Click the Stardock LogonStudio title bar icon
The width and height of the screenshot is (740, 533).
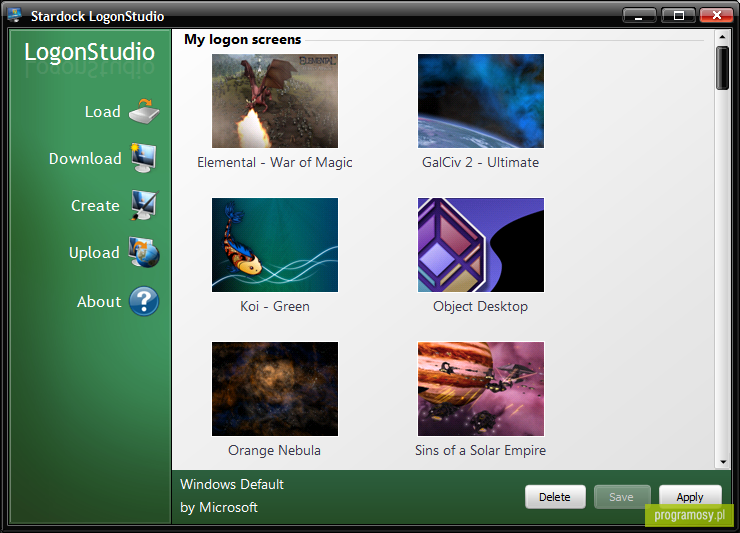[x=15, y=15]
